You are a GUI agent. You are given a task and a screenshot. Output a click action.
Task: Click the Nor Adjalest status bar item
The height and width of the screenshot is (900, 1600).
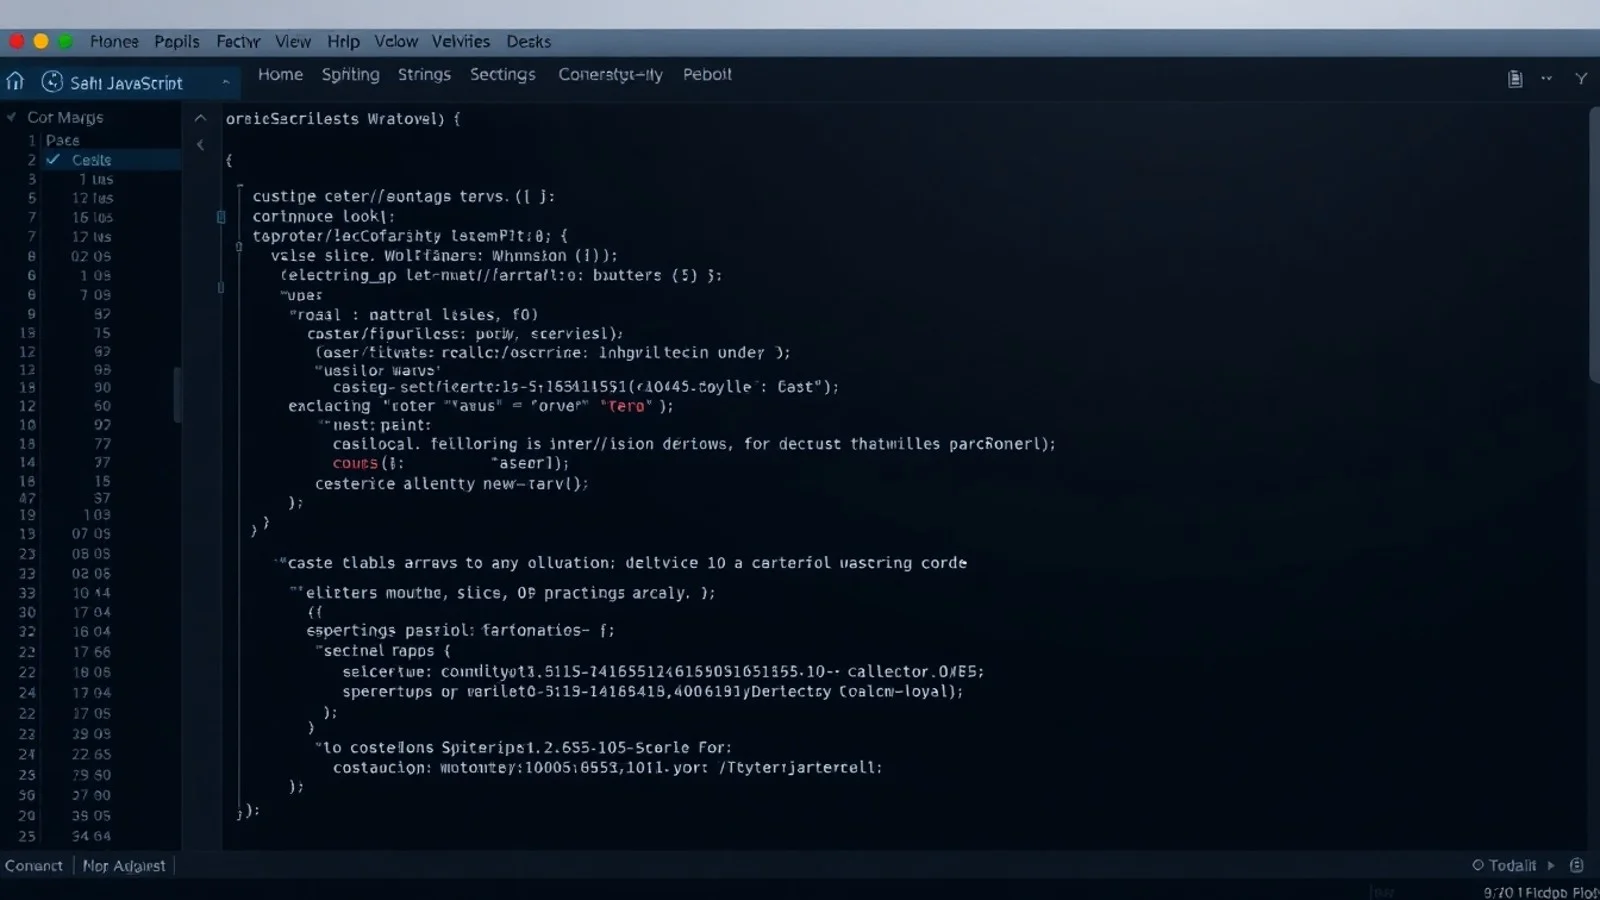coord(124,865)
